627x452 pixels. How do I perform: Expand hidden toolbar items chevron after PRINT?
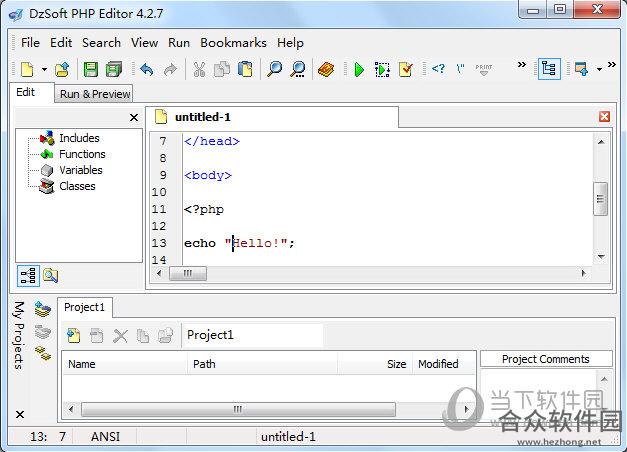pyautogui.click(x=521, y=64)
